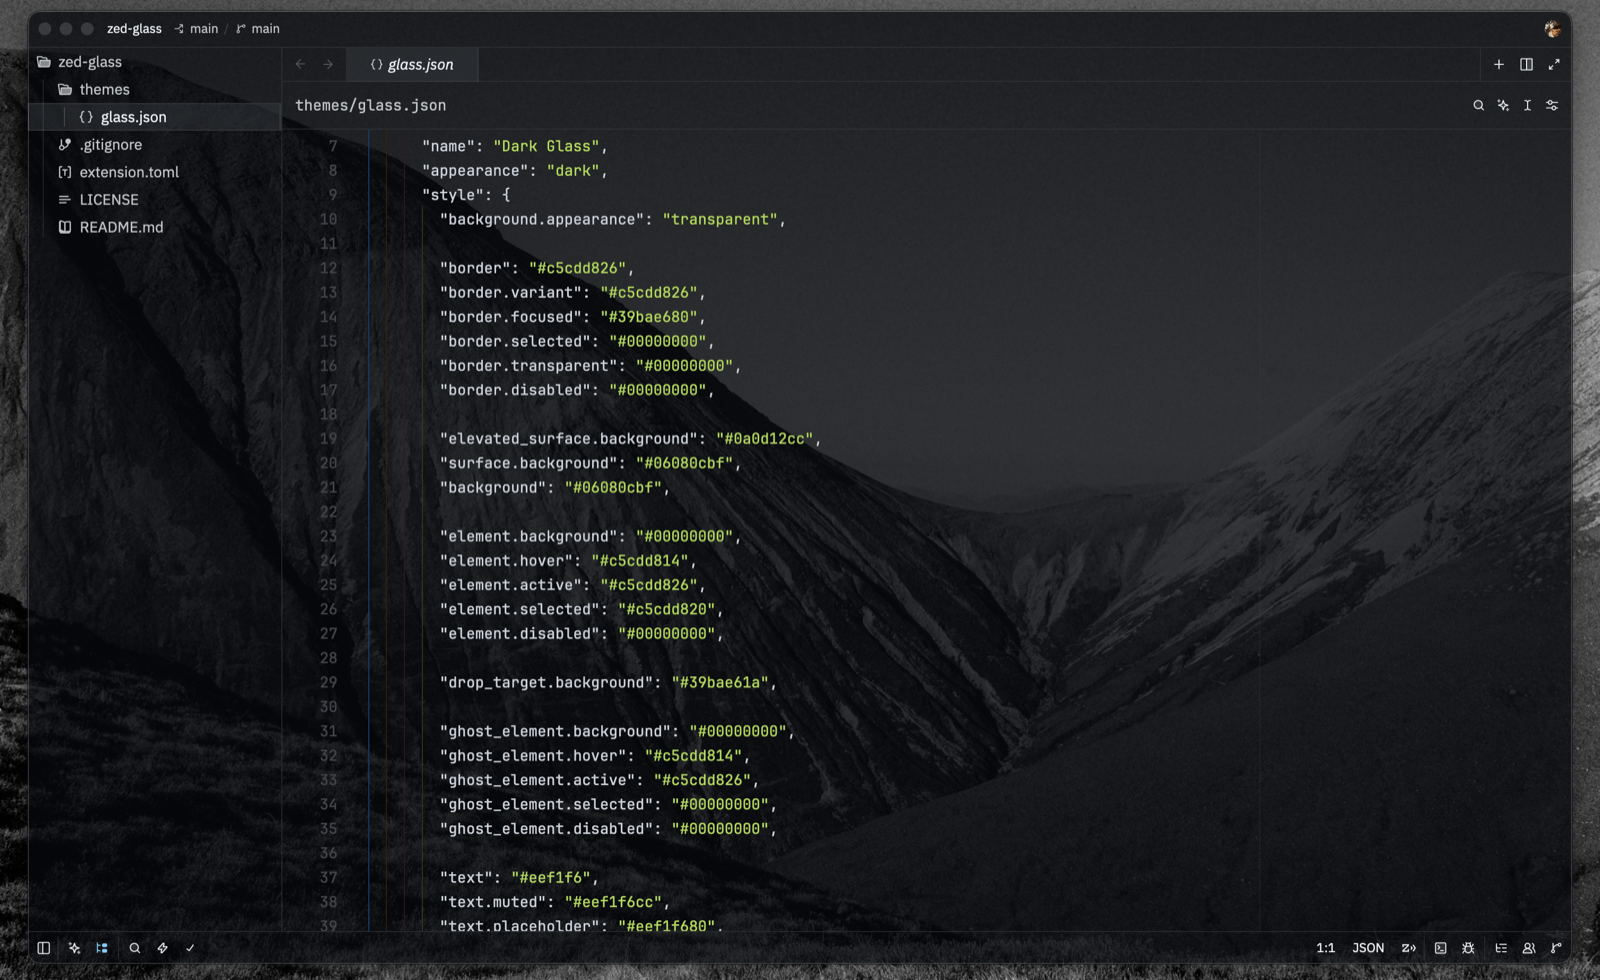The width and height of the screenshot is (1600, 980).
Task: Open the user avatar menu
Action: pyautogui.click(x=1552, y=29)
